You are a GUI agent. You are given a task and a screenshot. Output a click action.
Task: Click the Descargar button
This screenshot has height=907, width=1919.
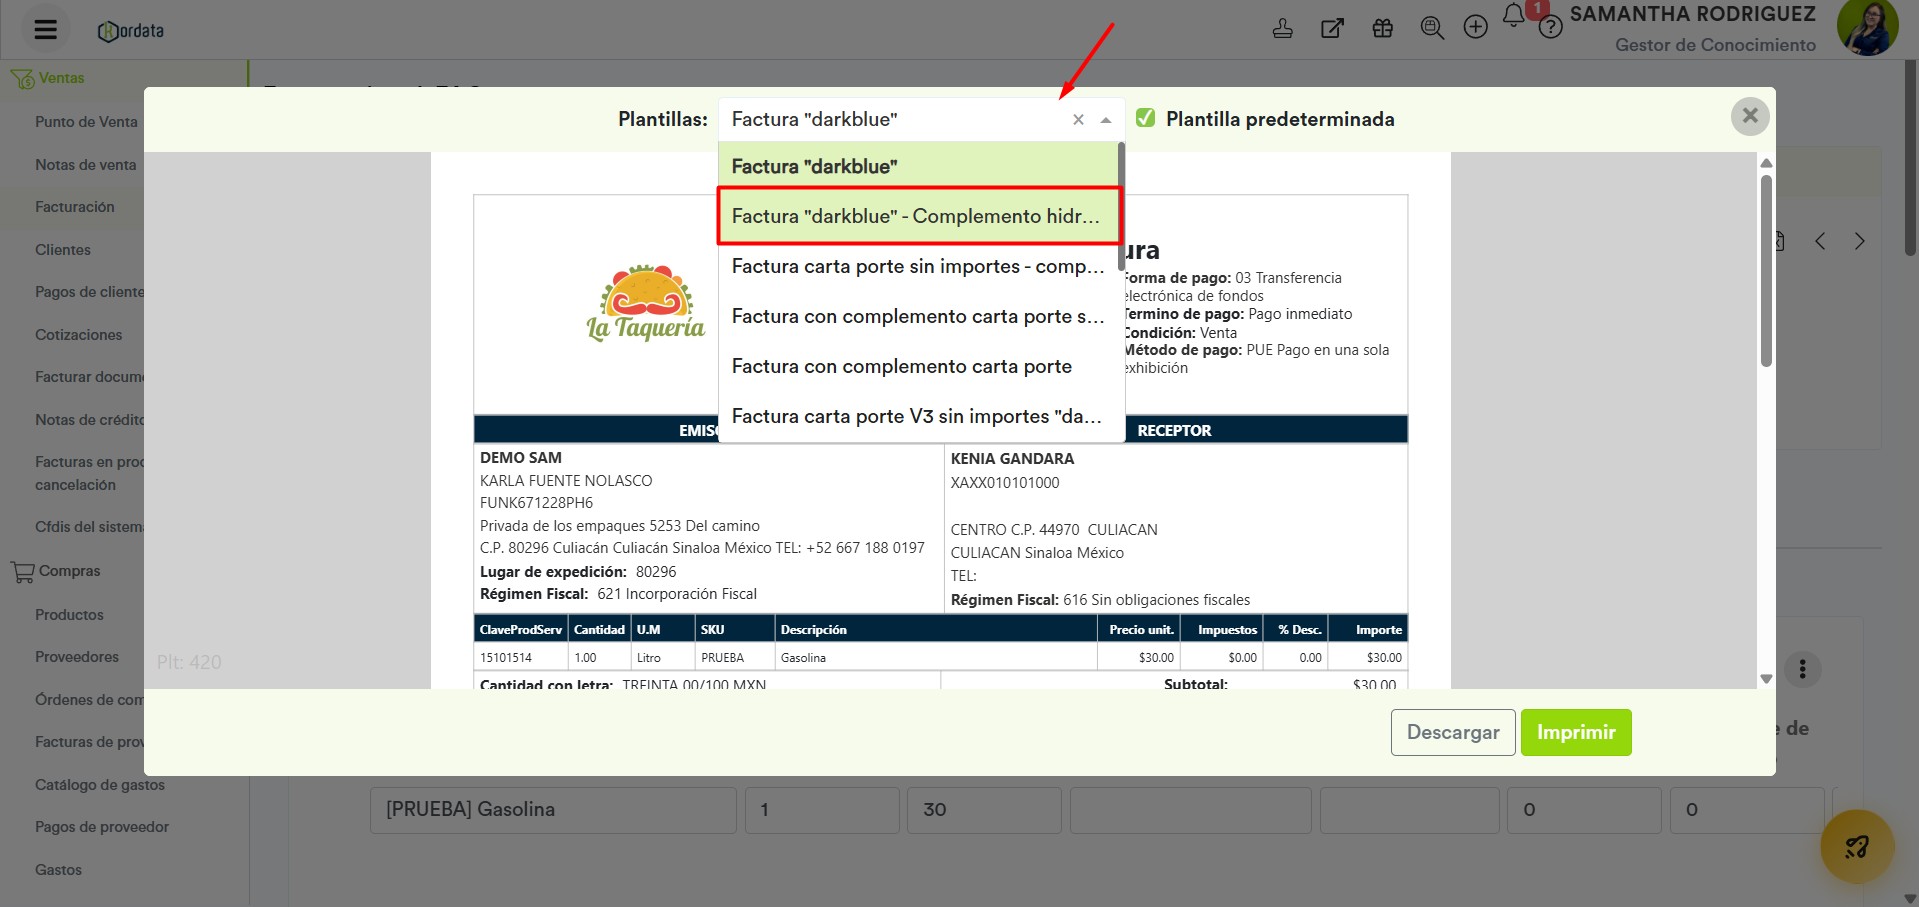click(1453, 732)
